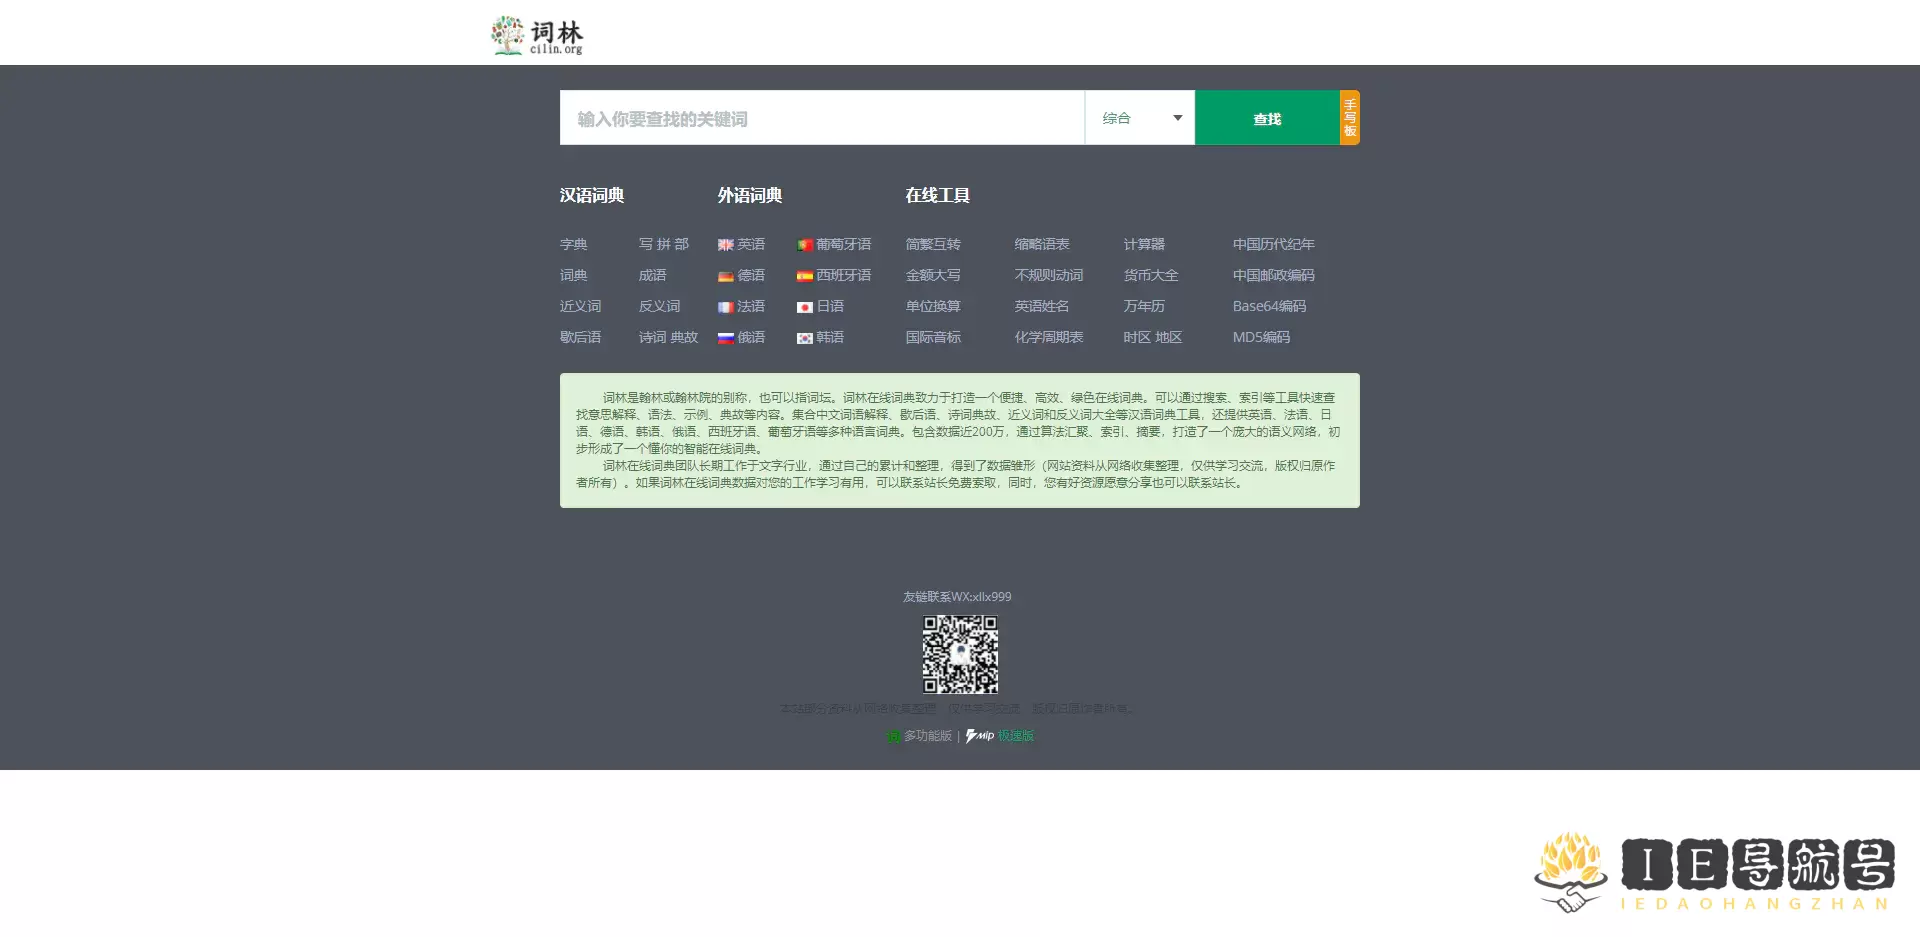Open the 万年历 perpetual calendar
This screenshot has width=1920, height=937.
(1144, 307)
